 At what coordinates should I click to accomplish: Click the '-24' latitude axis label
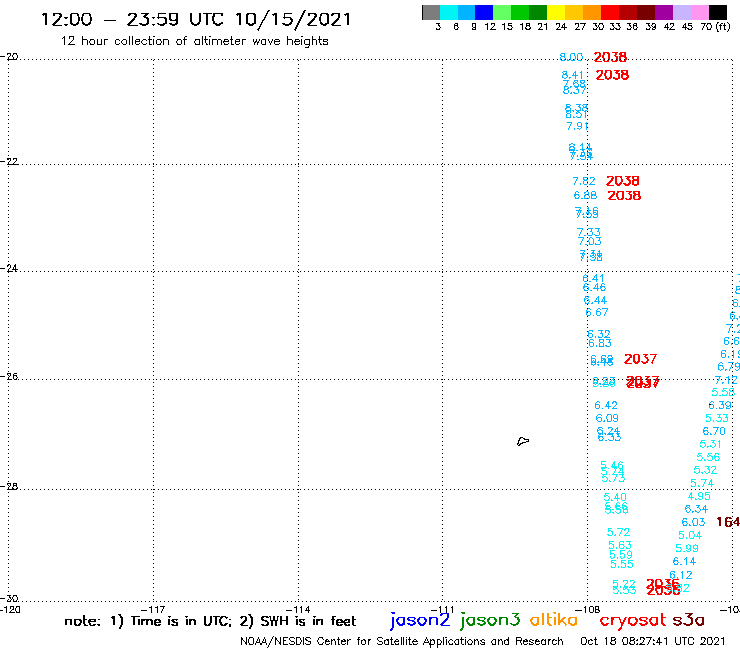(9, 268)
